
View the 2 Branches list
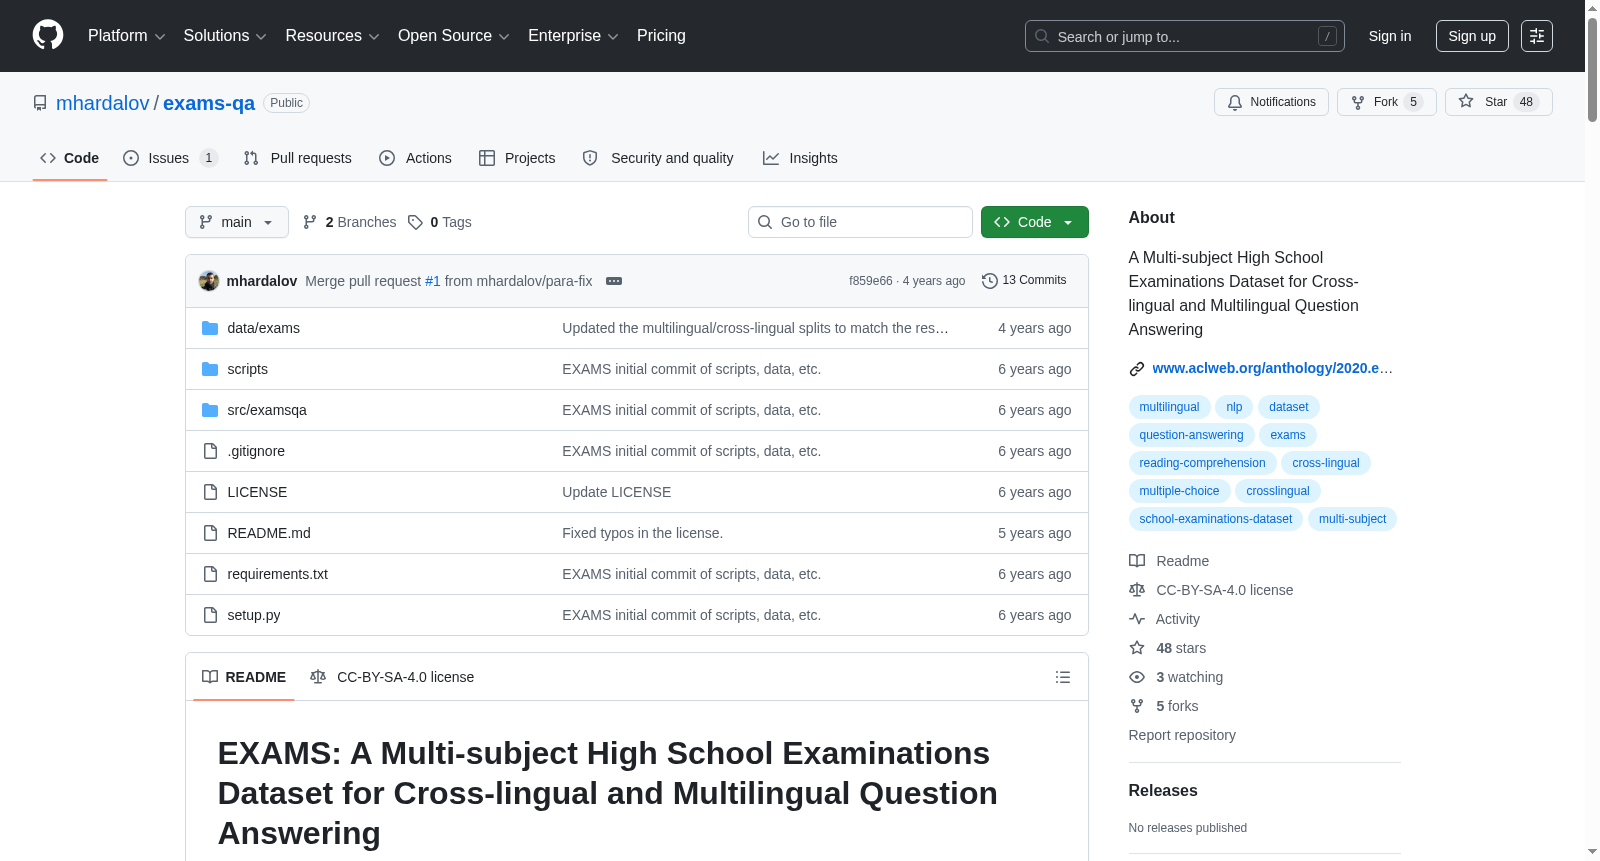pyautogui.click(x=350, y=222)
